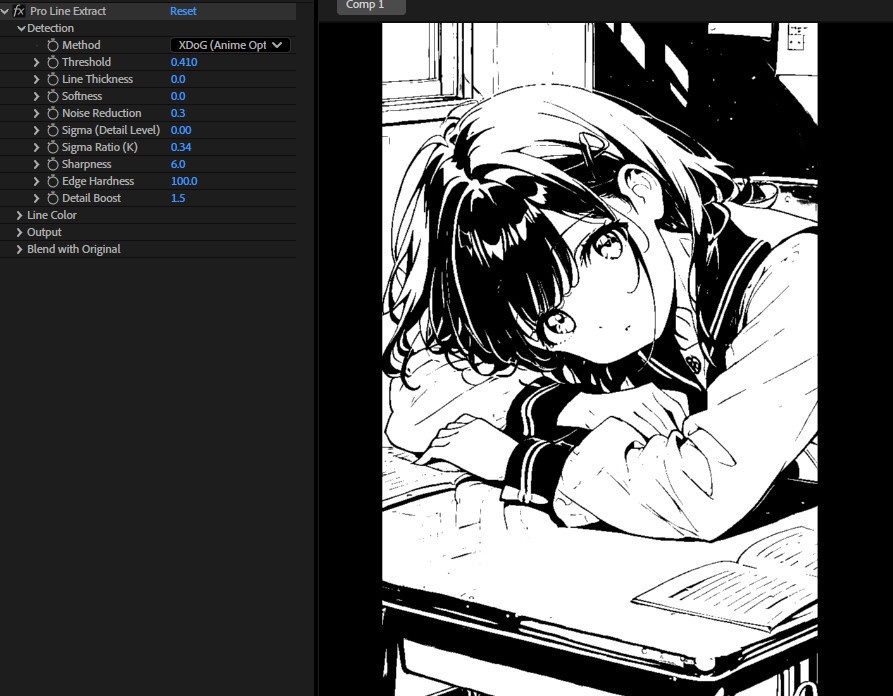Screen dimensions: 893x696
Task: Switch to the Comp 1 tab
Action: tap(371, 6)
